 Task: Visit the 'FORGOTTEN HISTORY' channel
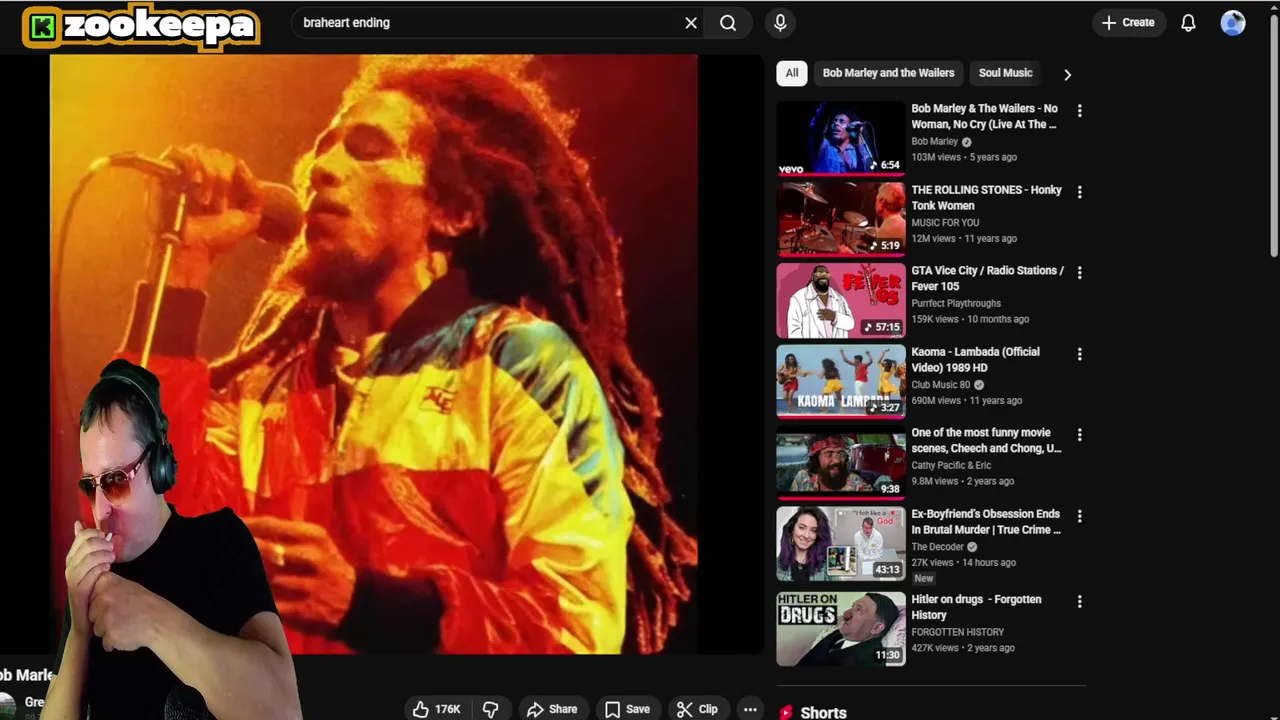tap(958, 632)
